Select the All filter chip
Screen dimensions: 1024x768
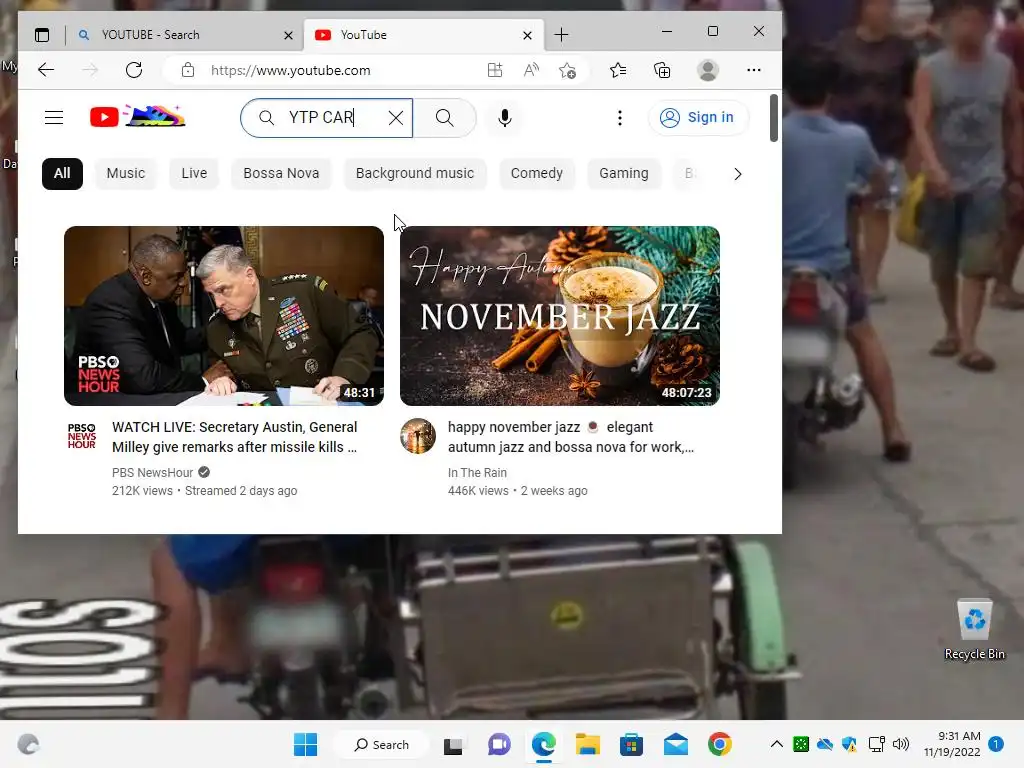[x=62, y=174]
